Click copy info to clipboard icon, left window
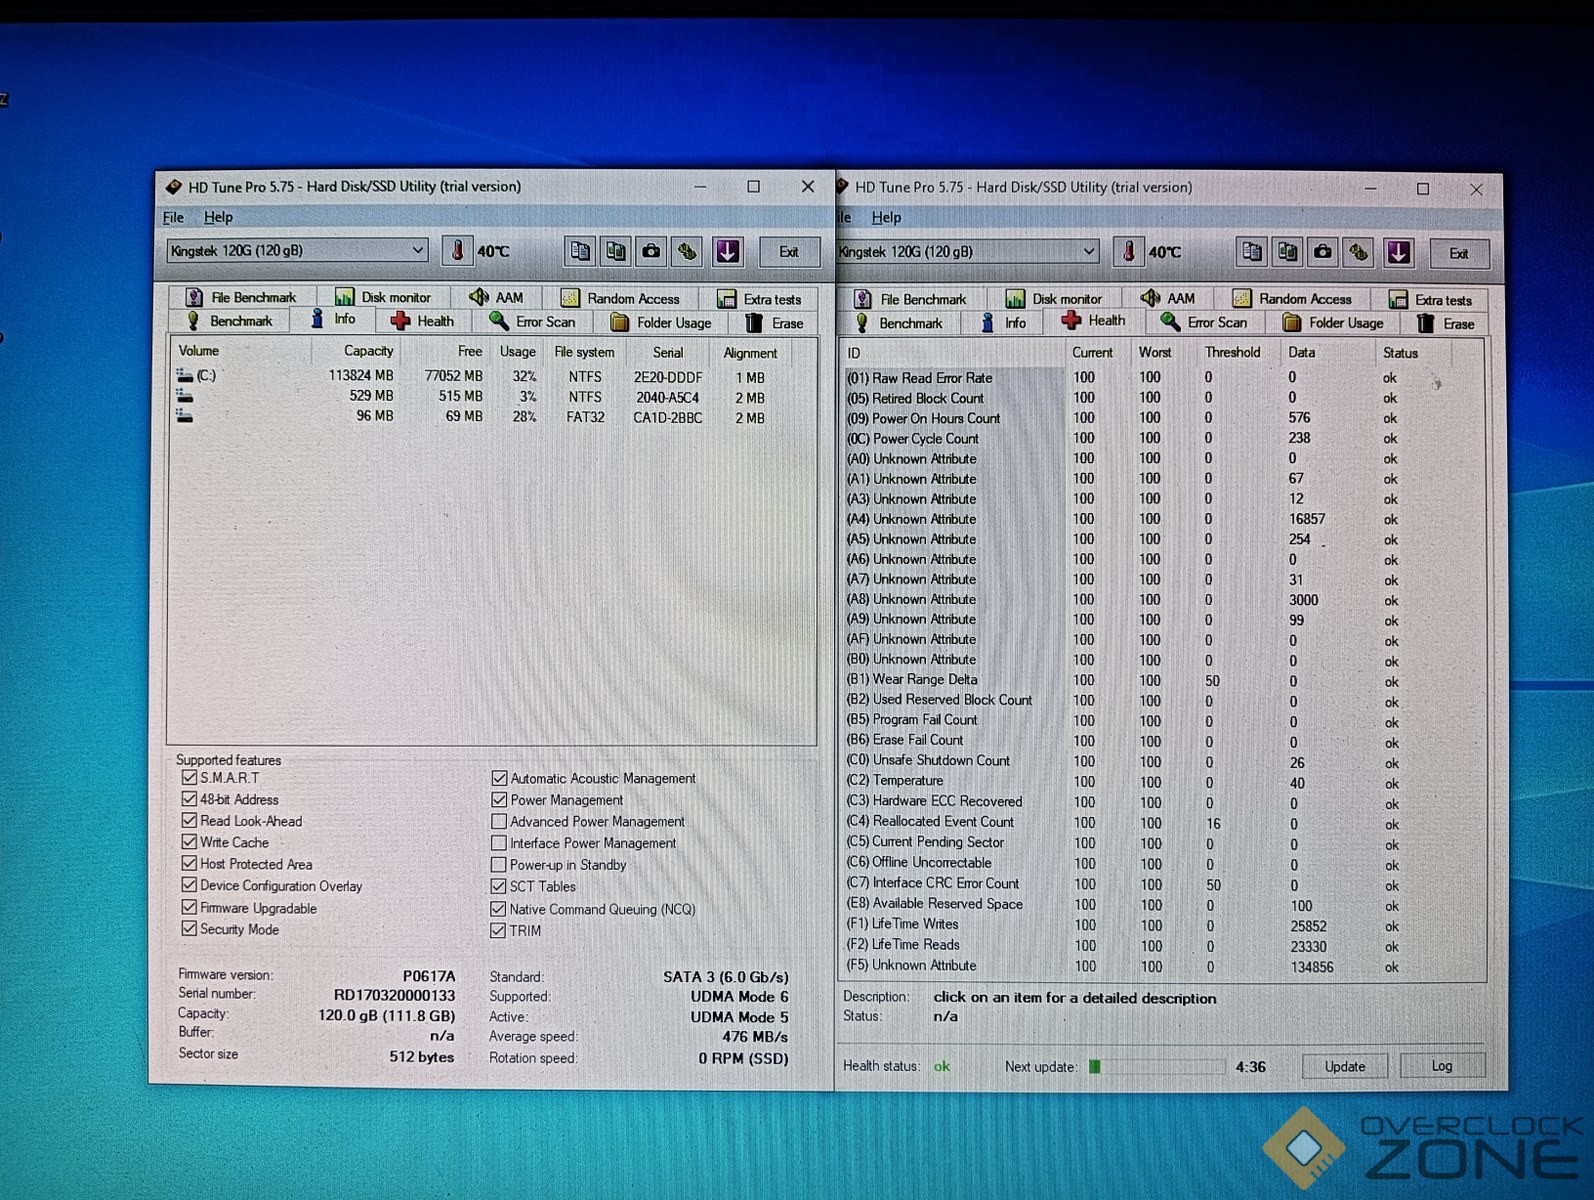Image resolution: width=1594 pixels, height=1200 pixels. click(x=580, y=251)
